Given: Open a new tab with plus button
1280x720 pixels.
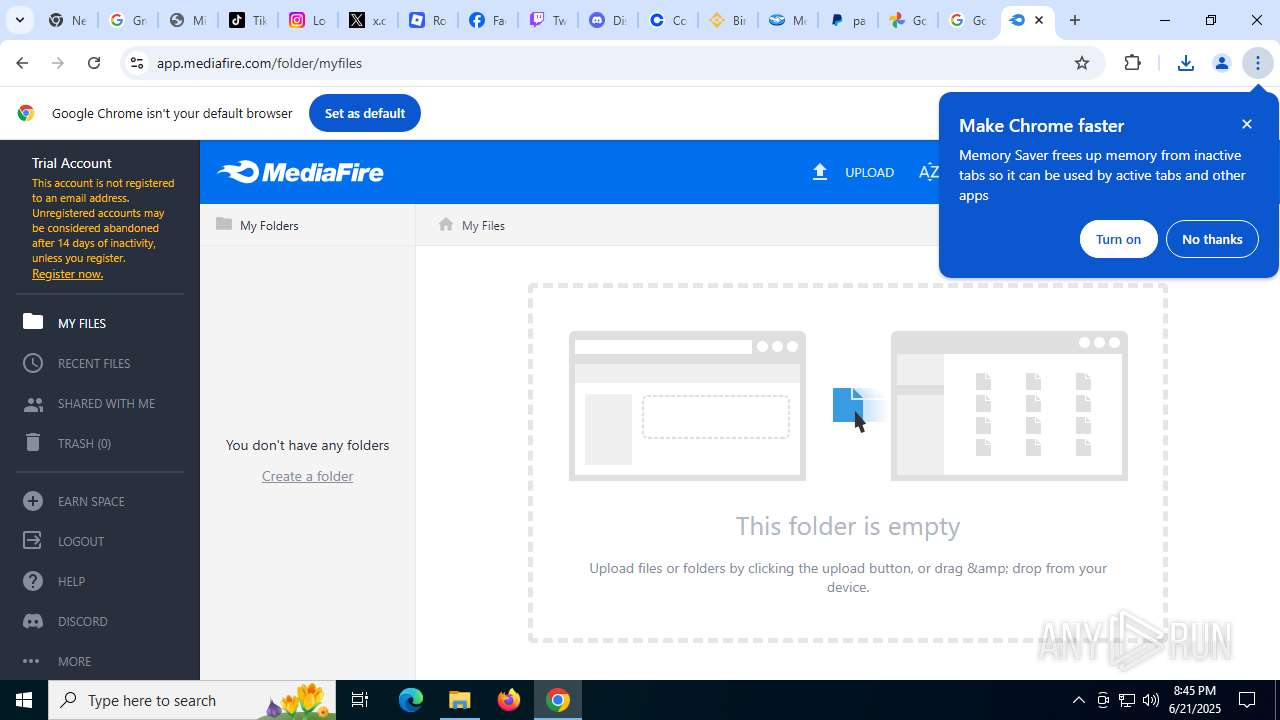Looking at the screenshot, I should (x=1075, y=20).
